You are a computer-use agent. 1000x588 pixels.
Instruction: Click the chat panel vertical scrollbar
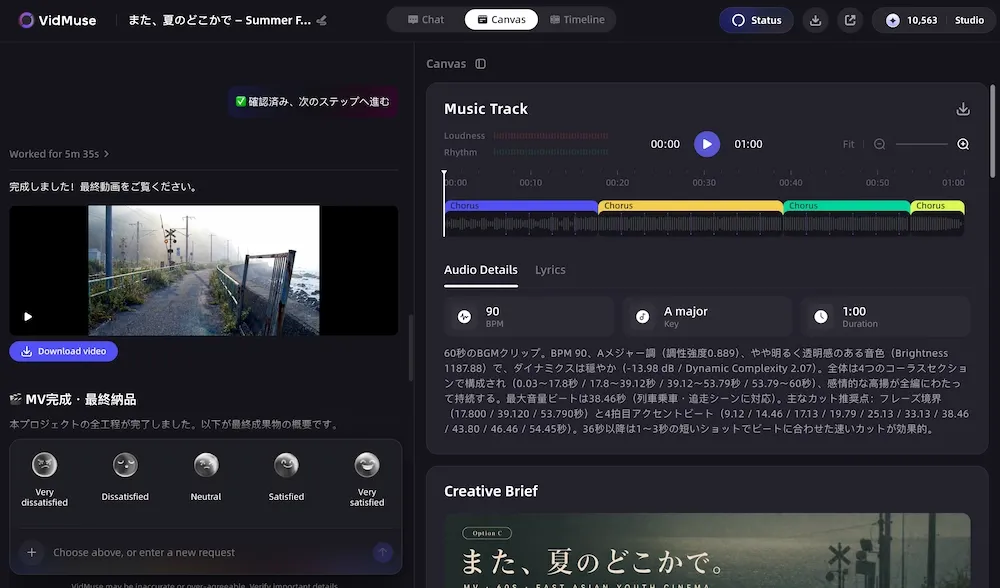click(411, 348)
